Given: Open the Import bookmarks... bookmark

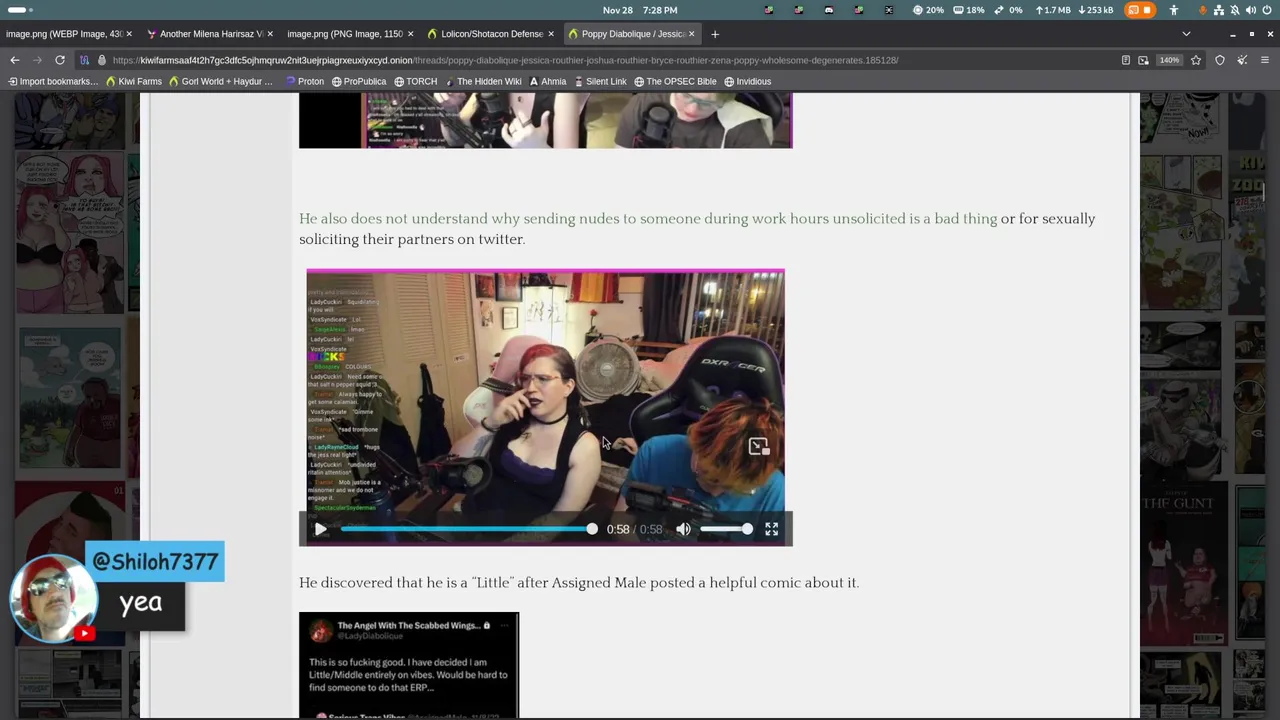Looking at the screenshot, I should pos(54,82).
